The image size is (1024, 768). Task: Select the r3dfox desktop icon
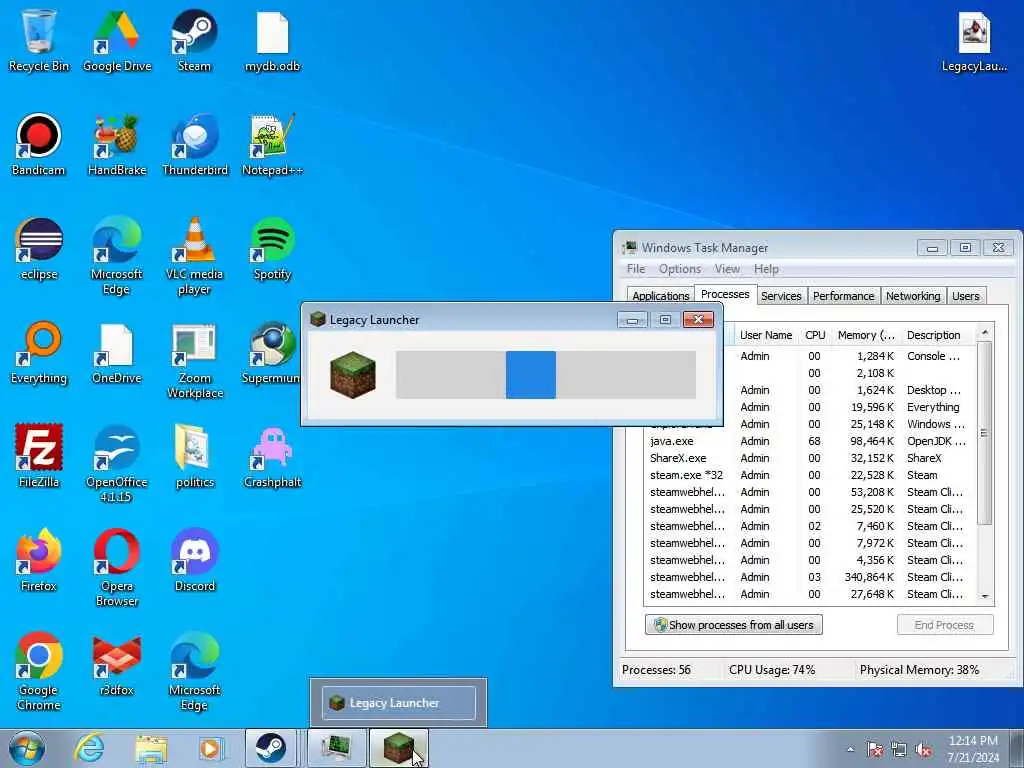(x=117, y=664)
